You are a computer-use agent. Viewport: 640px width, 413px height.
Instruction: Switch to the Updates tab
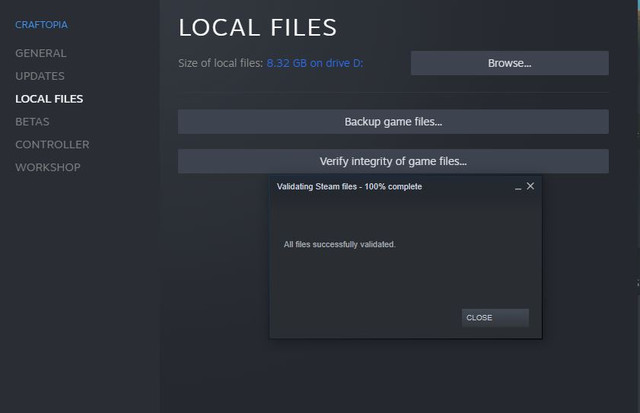tap(40, 76)
